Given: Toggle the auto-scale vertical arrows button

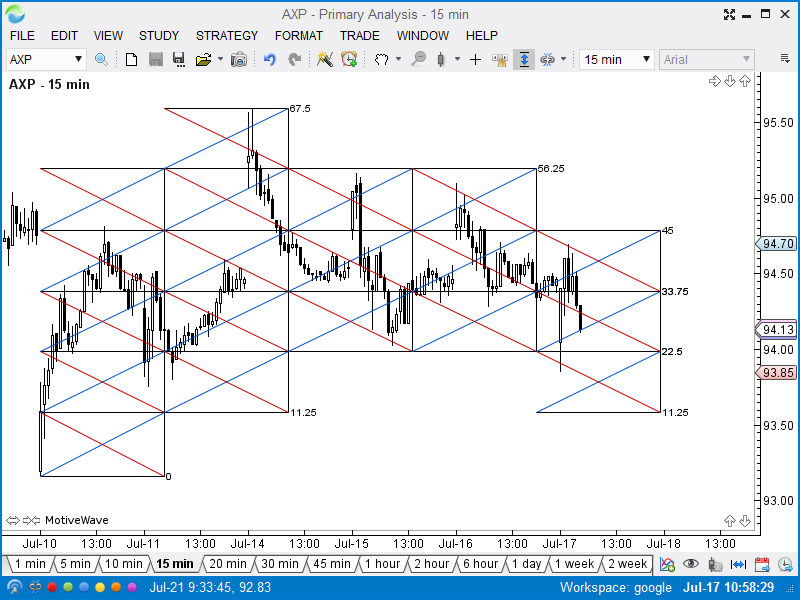Looking at the screenshot, I should 524,60.
